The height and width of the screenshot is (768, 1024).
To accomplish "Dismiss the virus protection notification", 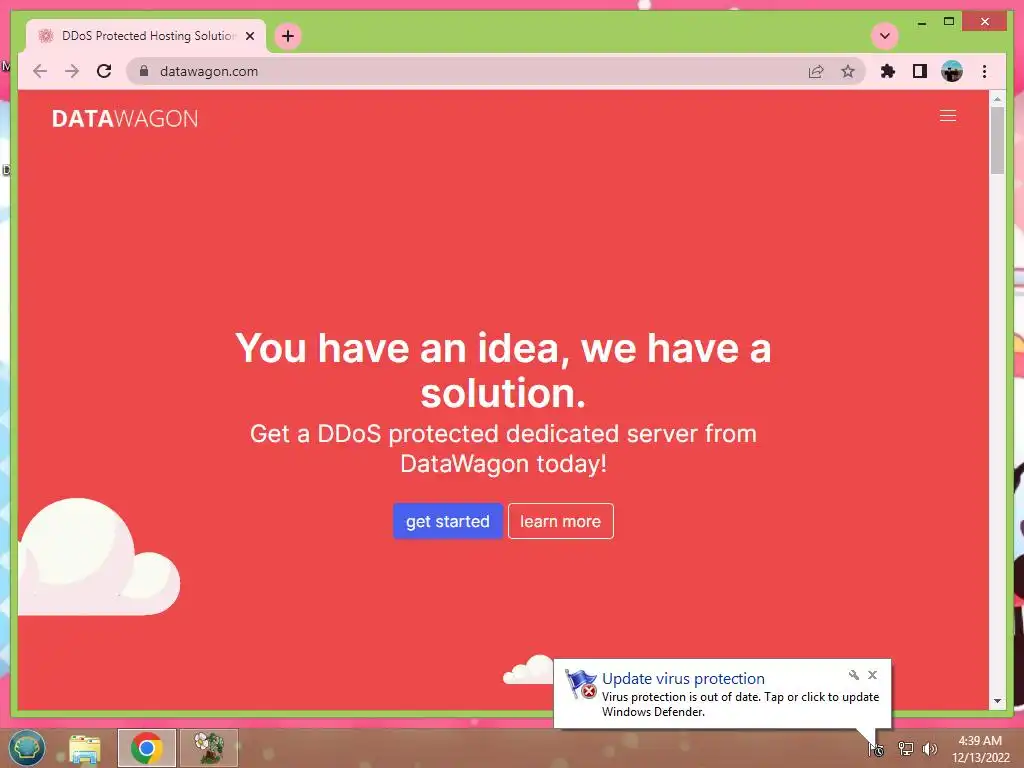I will (872, 675).
